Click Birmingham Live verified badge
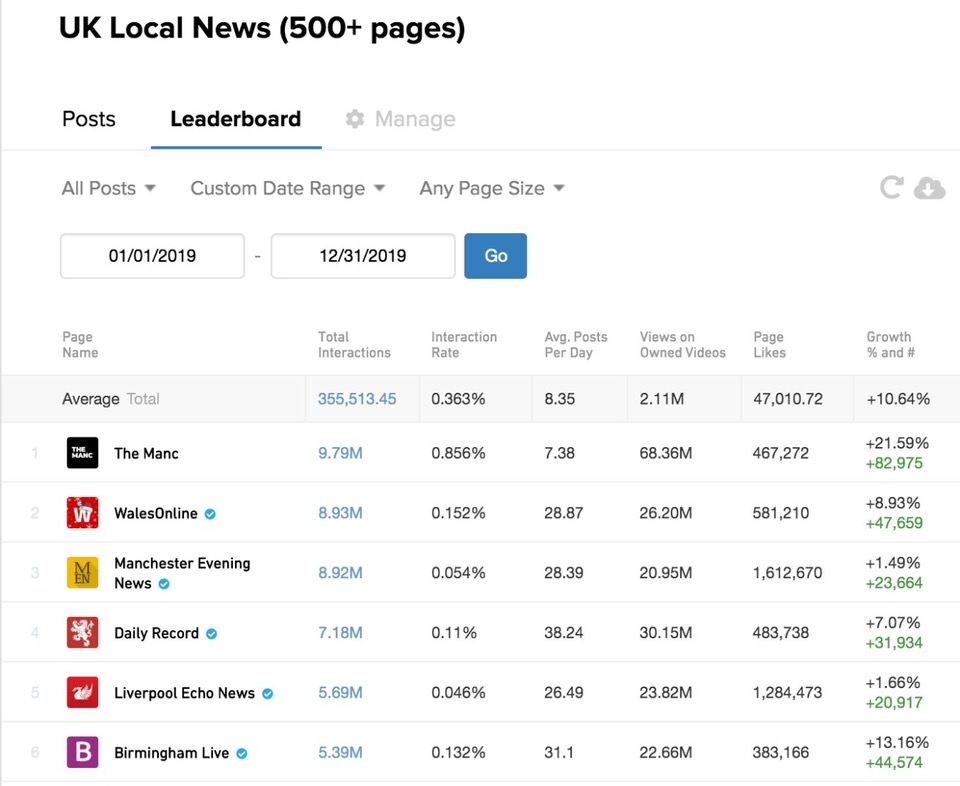960x786 pixels. [242, 754]
